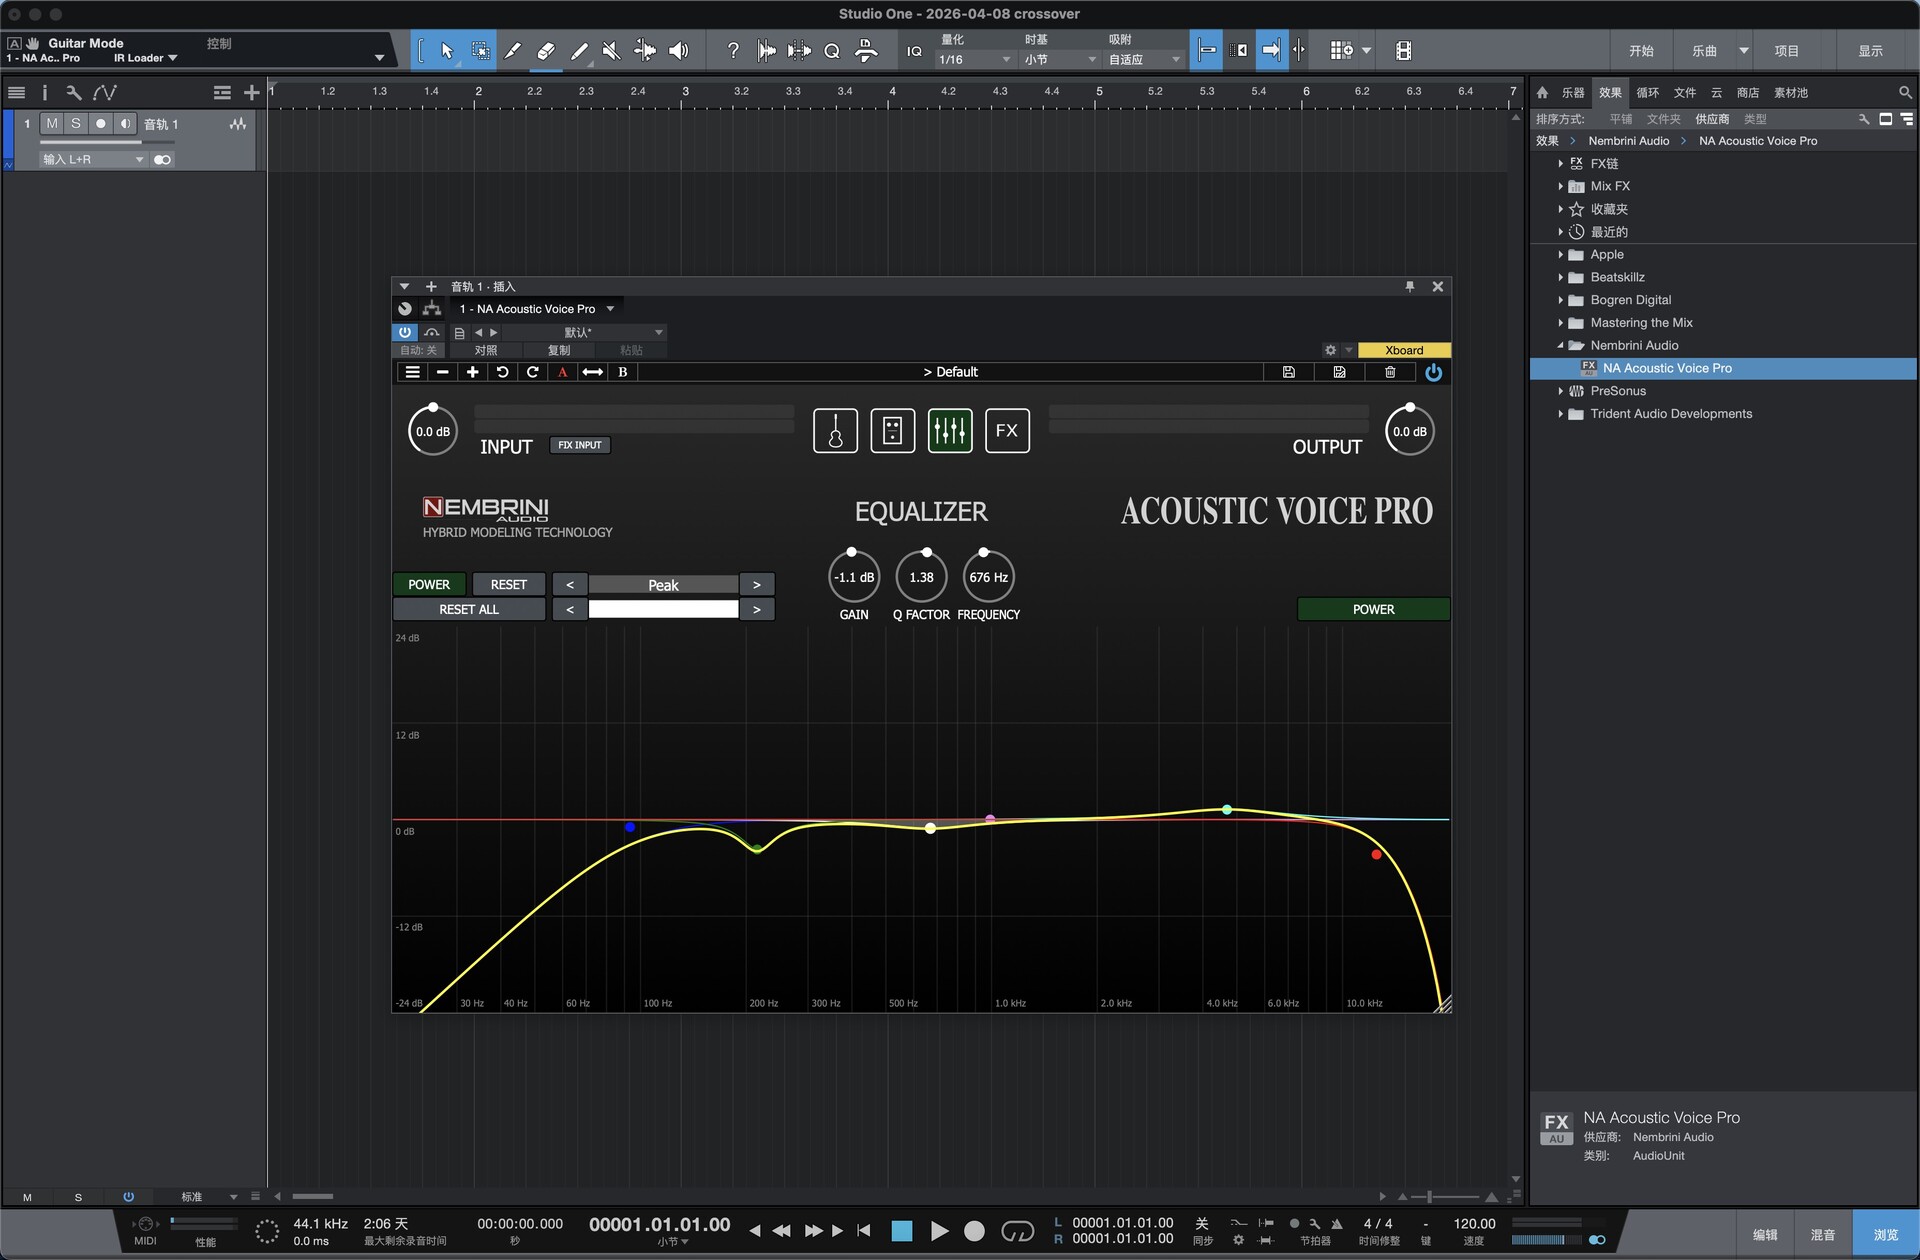Activate the Mute tool
Screen dimensions: 1920x1260
click(611, 50)
